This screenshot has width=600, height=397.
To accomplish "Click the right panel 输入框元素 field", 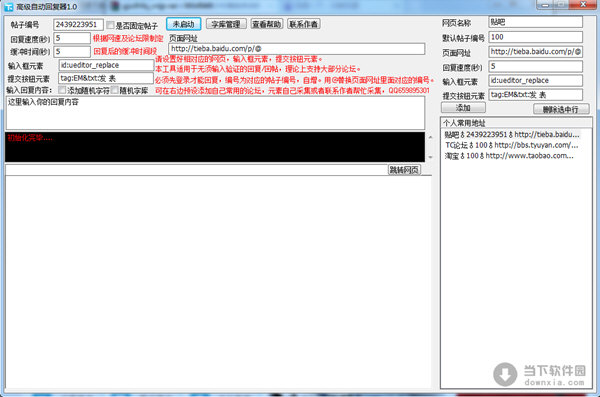I will click(536, 80).
